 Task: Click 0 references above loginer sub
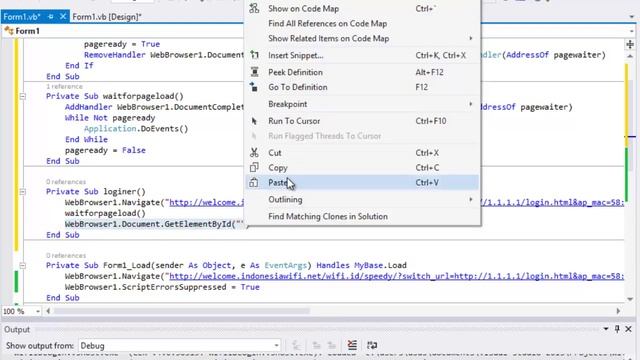point(66,182)
